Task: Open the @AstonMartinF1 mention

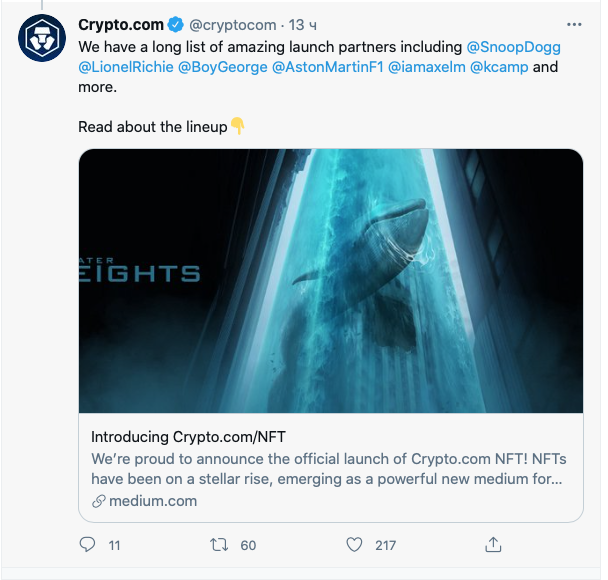Action: coord(327,67)
